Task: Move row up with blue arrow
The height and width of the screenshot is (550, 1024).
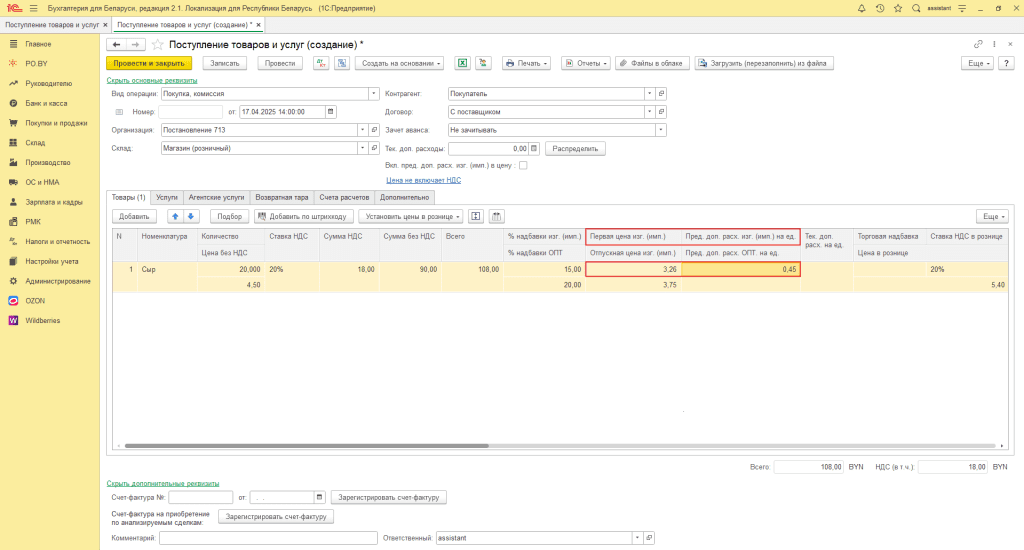Action: 175,216
